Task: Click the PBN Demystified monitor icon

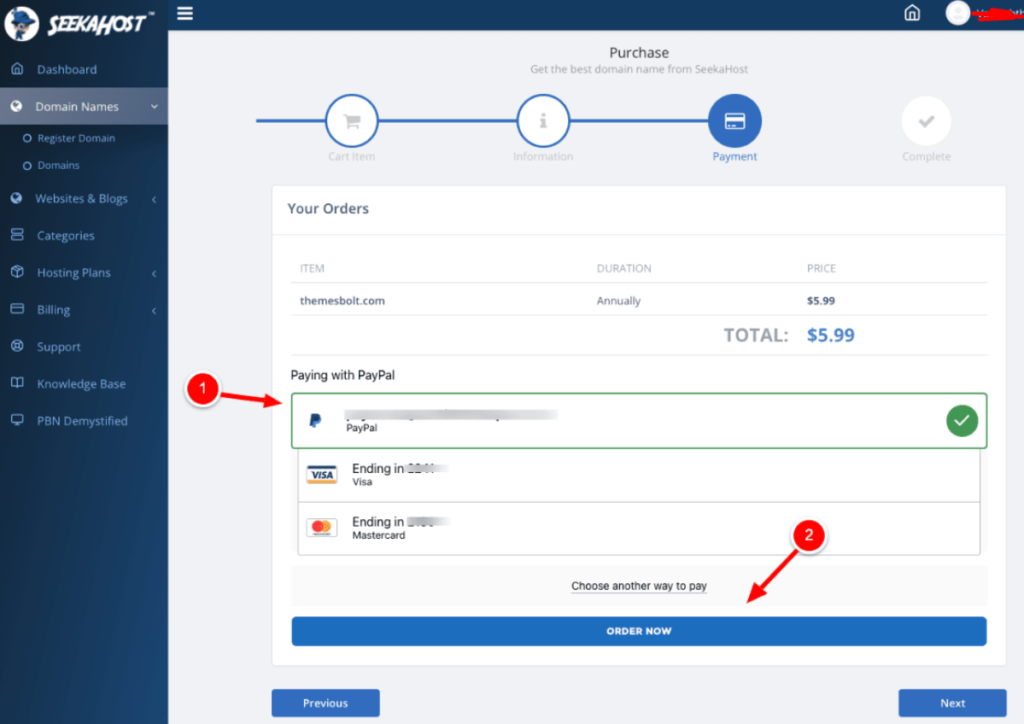Action: [18, 420]
